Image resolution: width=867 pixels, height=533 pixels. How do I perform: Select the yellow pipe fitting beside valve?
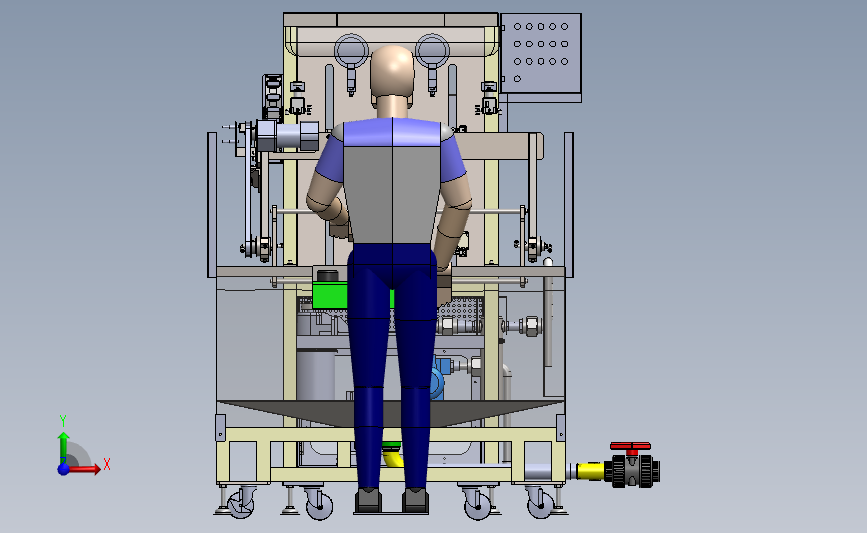point(591,471)
